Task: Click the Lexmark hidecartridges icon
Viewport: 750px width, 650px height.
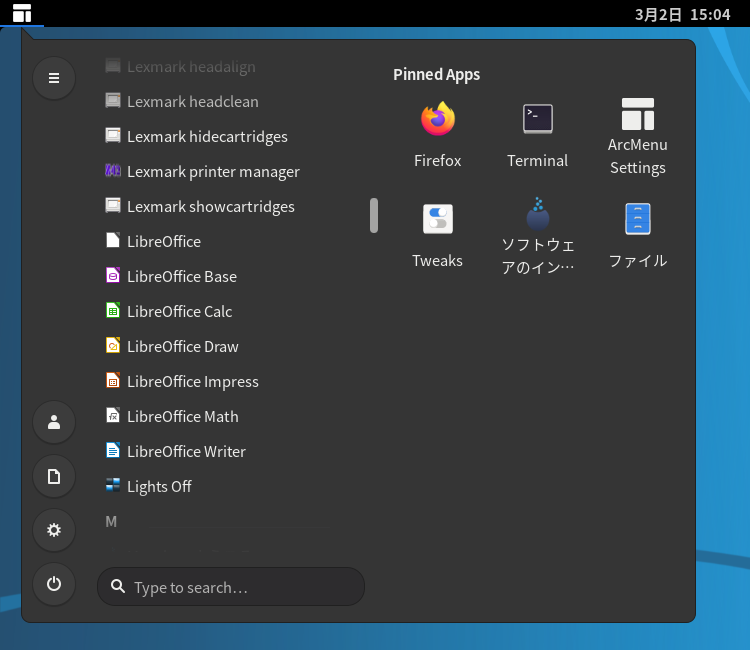Action: [x=113, y=136]
